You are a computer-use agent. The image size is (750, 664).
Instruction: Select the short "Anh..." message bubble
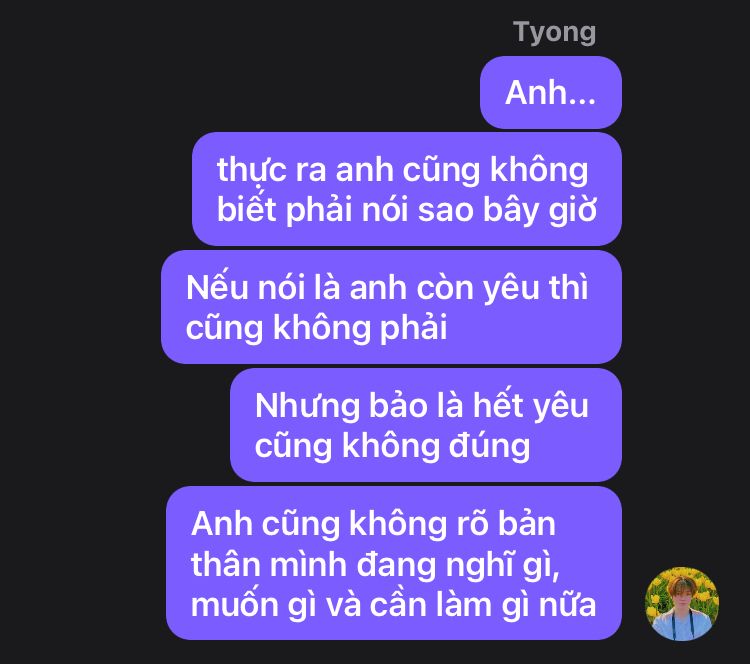click(551, 92)
